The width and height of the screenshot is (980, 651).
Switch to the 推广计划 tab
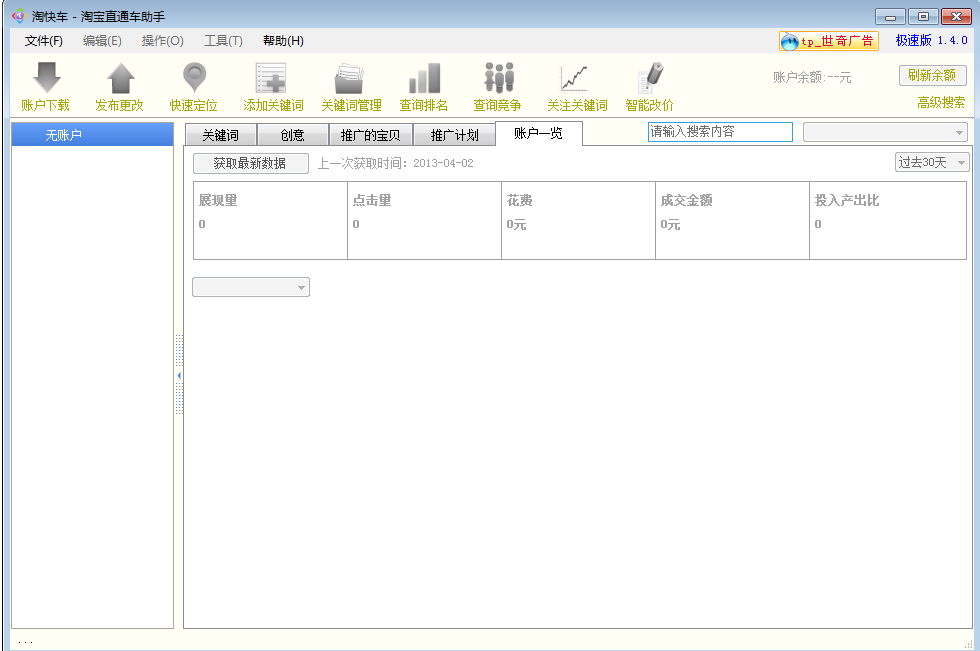click(454, 135)
